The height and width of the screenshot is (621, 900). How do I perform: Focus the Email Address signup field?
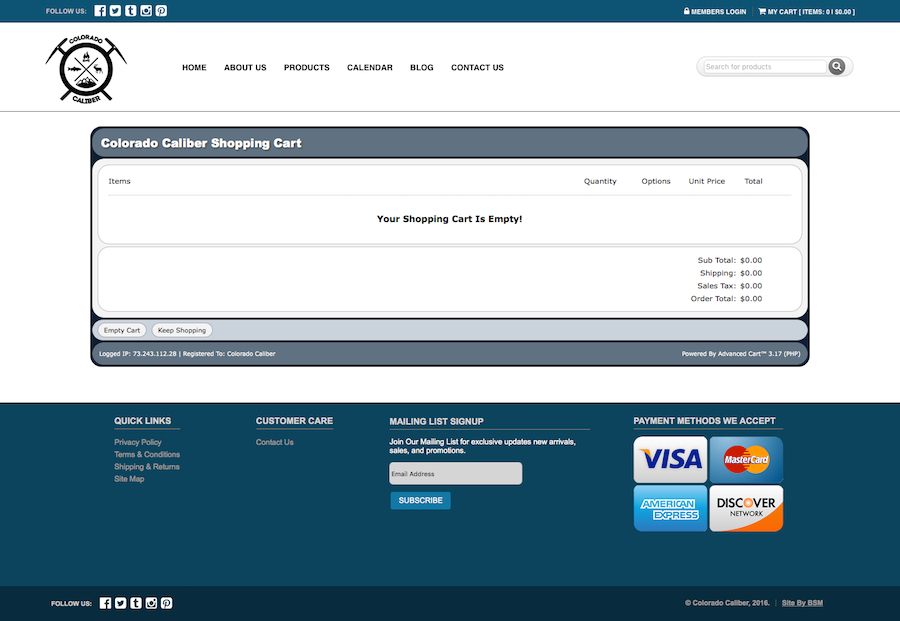tap(456, 473)
